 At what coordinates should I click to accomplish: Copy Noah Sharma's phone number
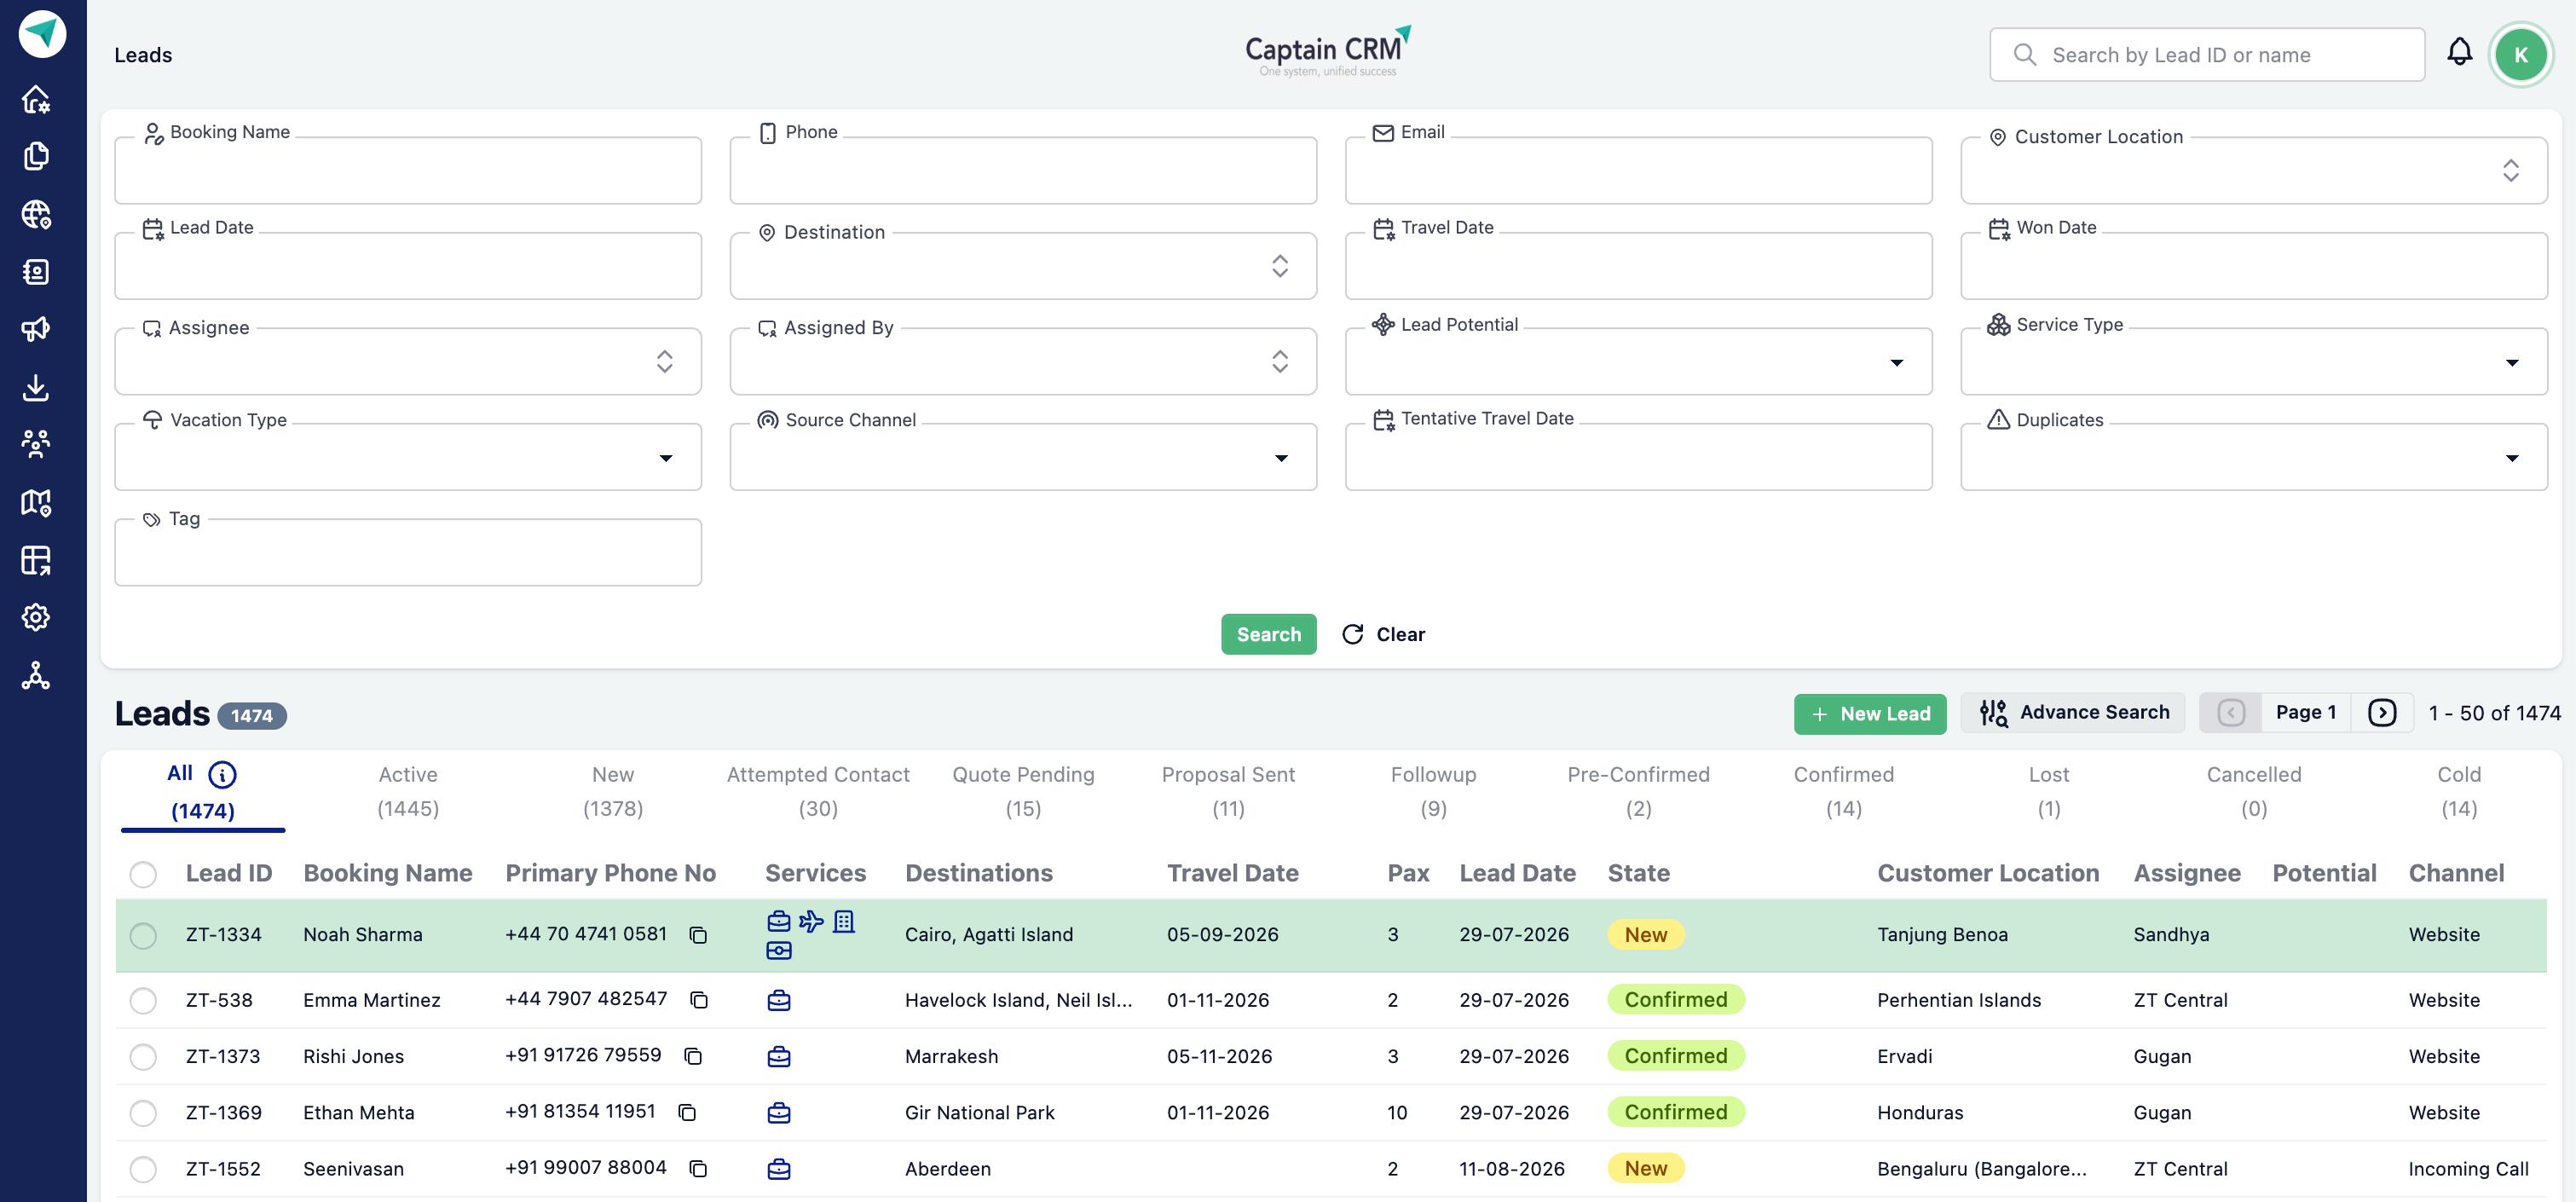tap(698, 935)
